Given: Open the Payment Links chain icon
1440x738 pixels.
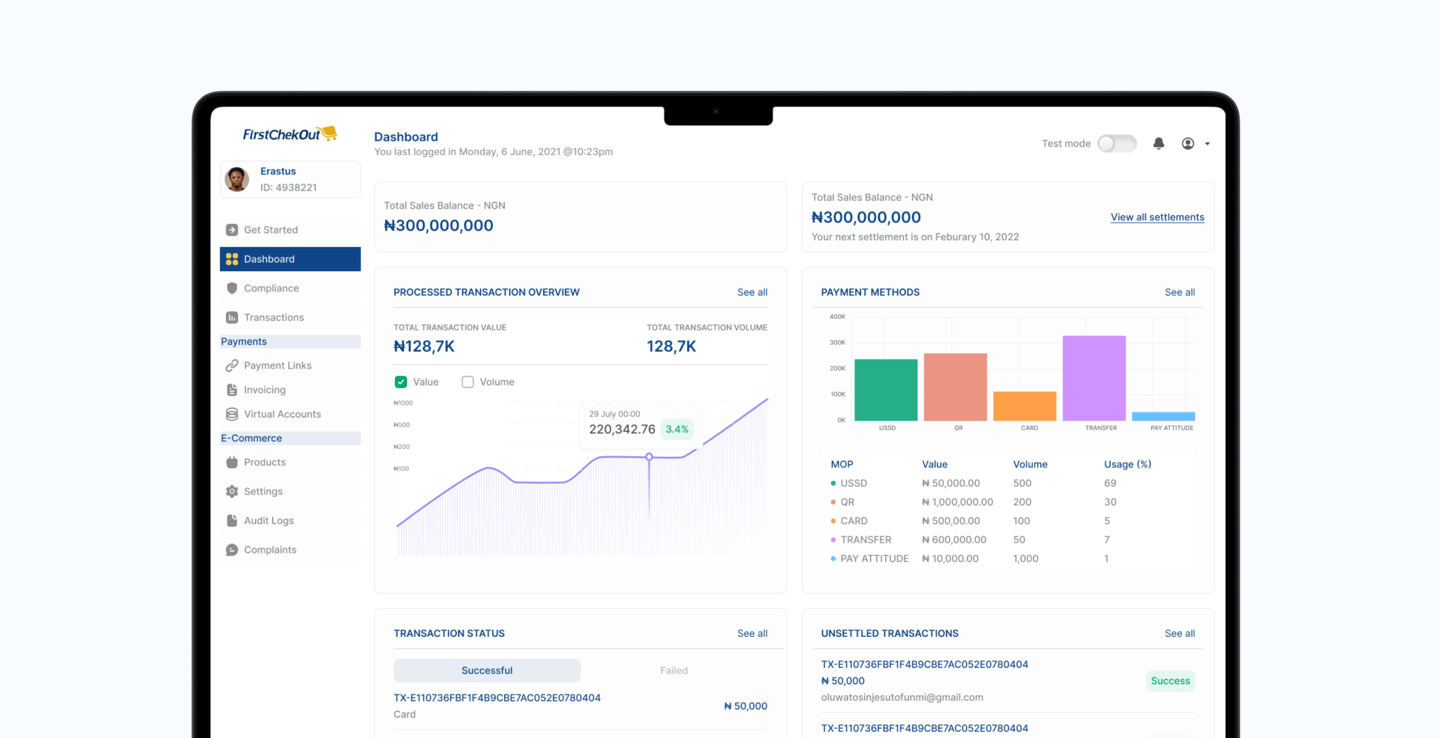Looking at the screenshot, I should (232, 366).
